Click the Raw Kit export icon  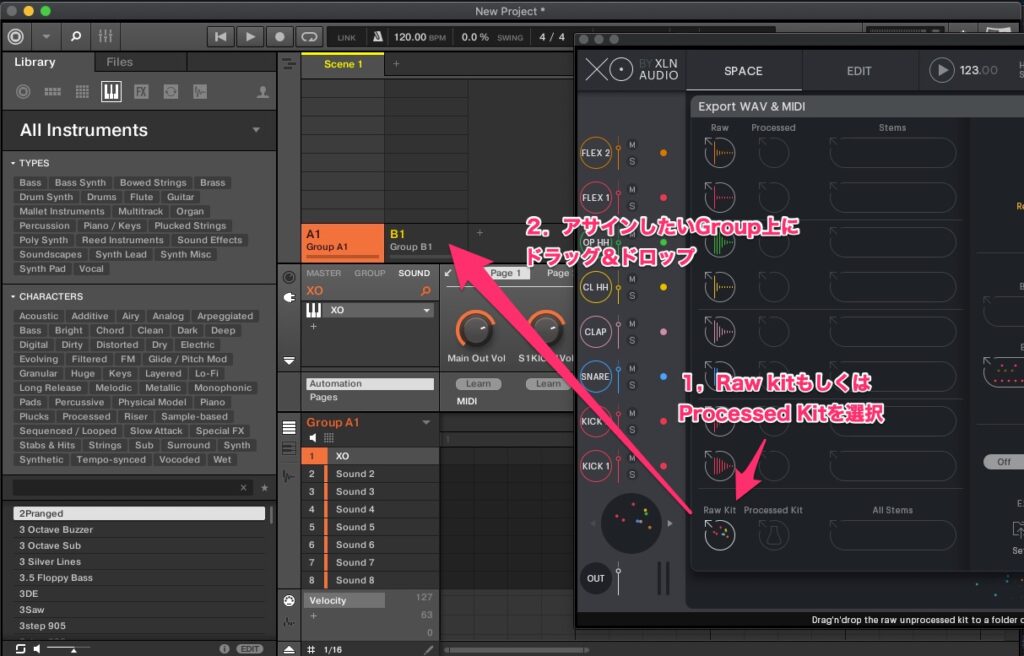click(719, 536)
